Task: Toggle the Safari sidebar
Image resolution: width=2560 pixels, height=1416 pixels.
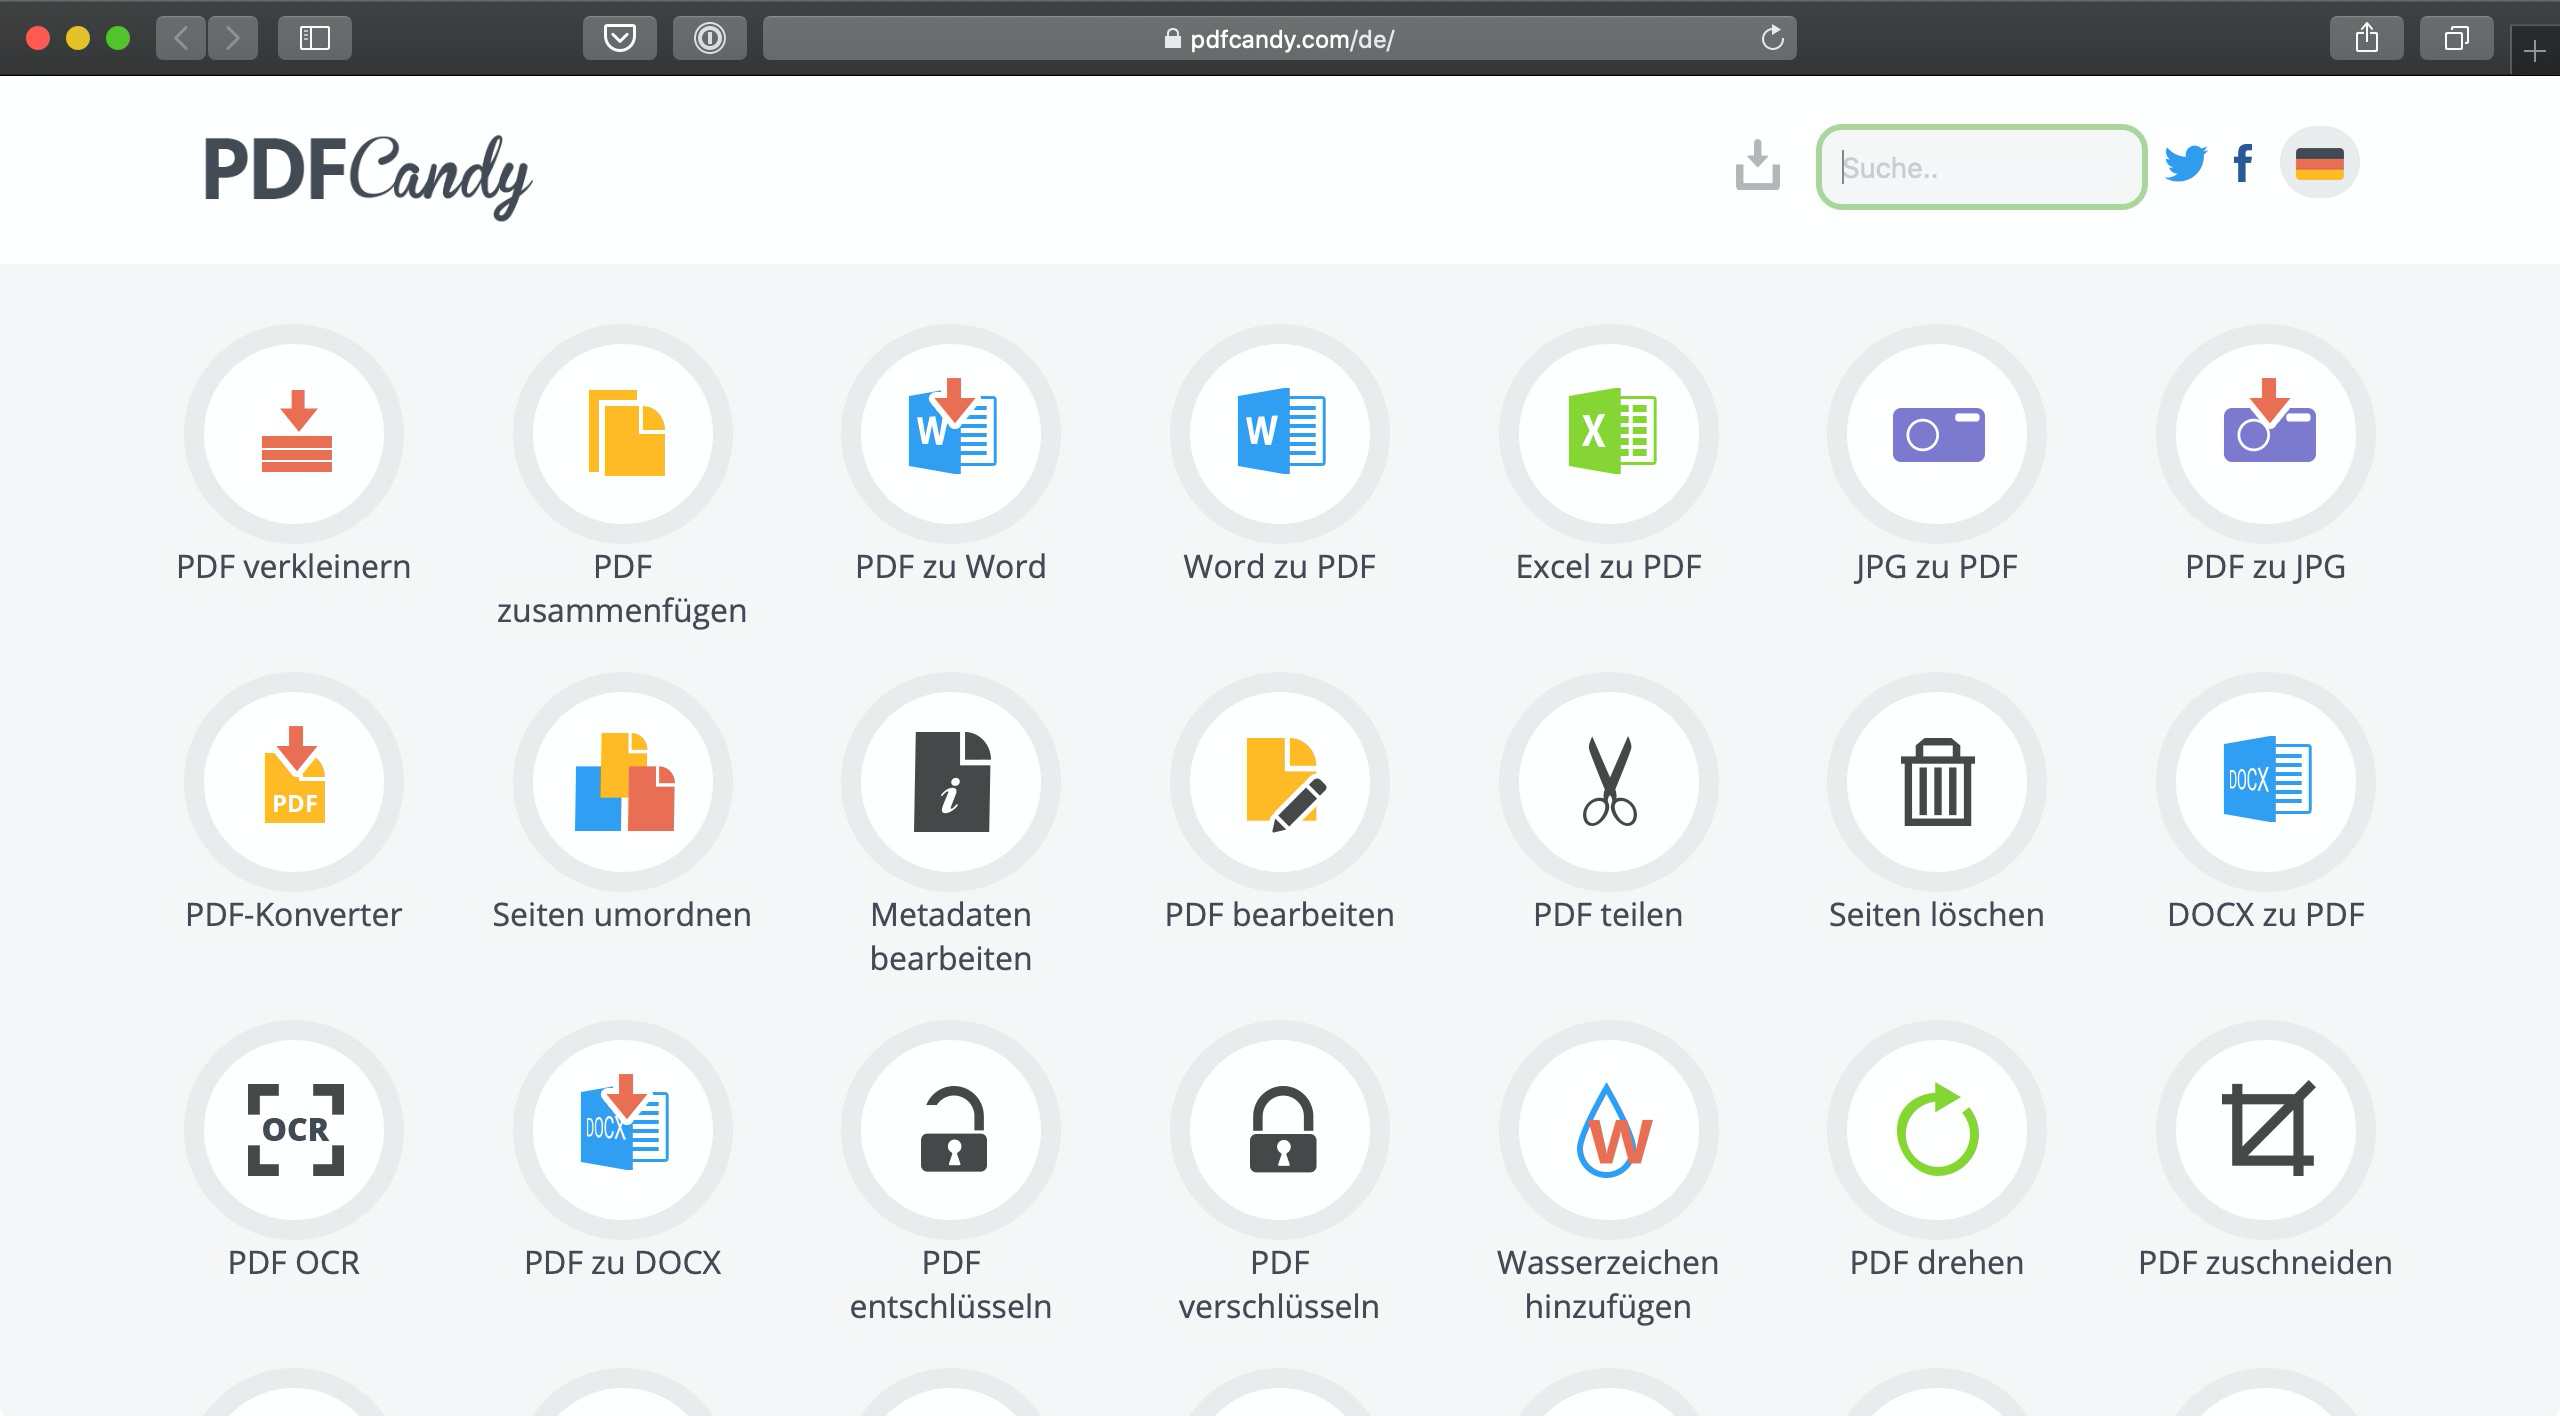Action: tap(315, 38)
